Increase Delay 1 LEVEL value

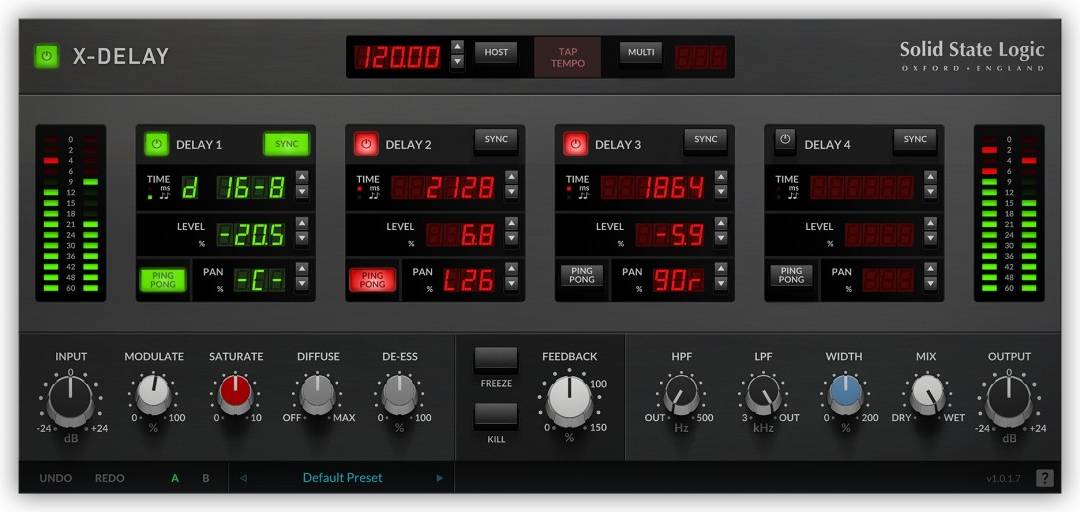[x=302, y=223]
